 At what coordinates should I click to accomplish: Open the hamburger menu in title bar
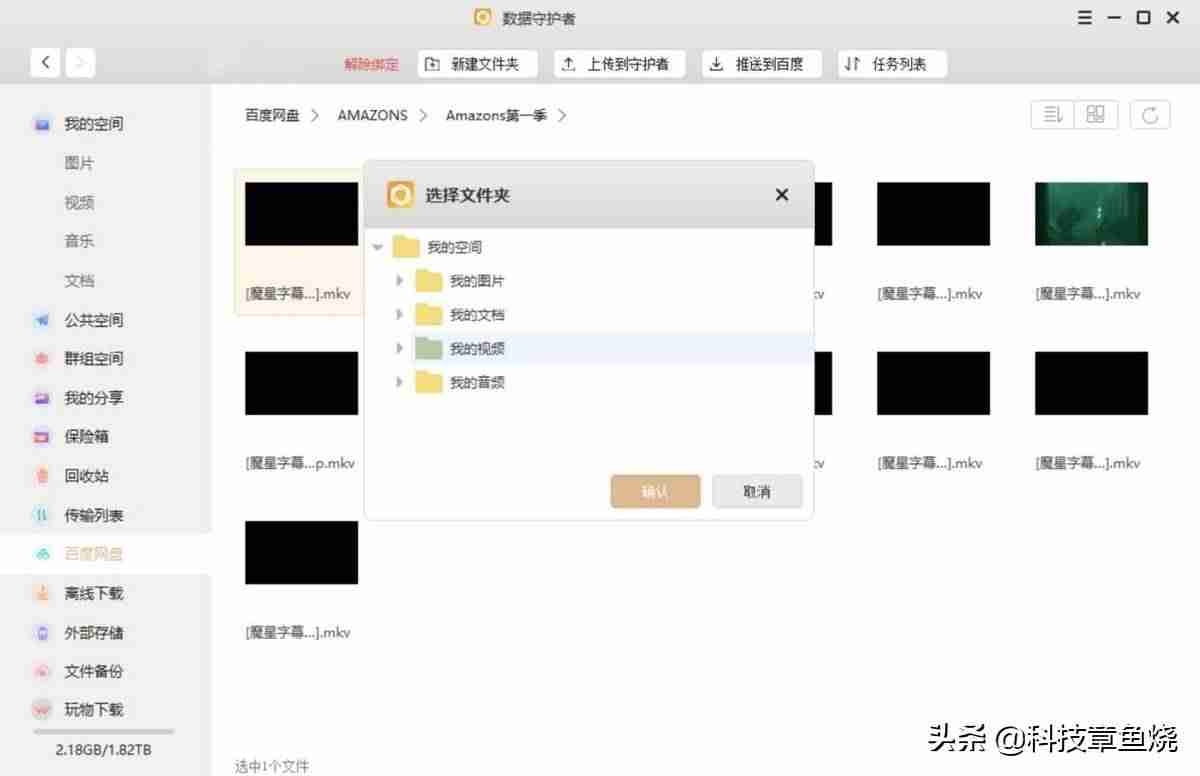tap(1085, 18)
